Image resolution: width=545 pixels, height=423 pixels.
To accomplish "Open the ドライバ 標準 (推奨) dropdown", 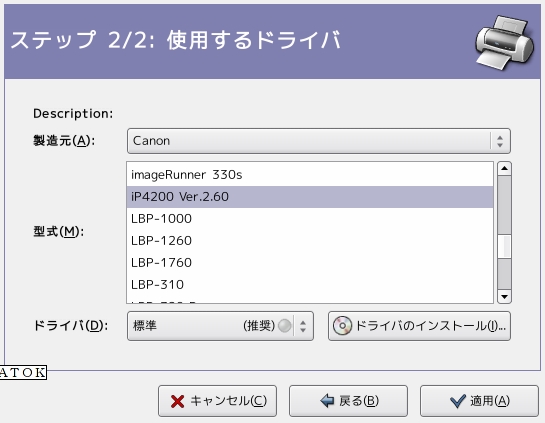I will pyautogui.click(x=220, y=326).
